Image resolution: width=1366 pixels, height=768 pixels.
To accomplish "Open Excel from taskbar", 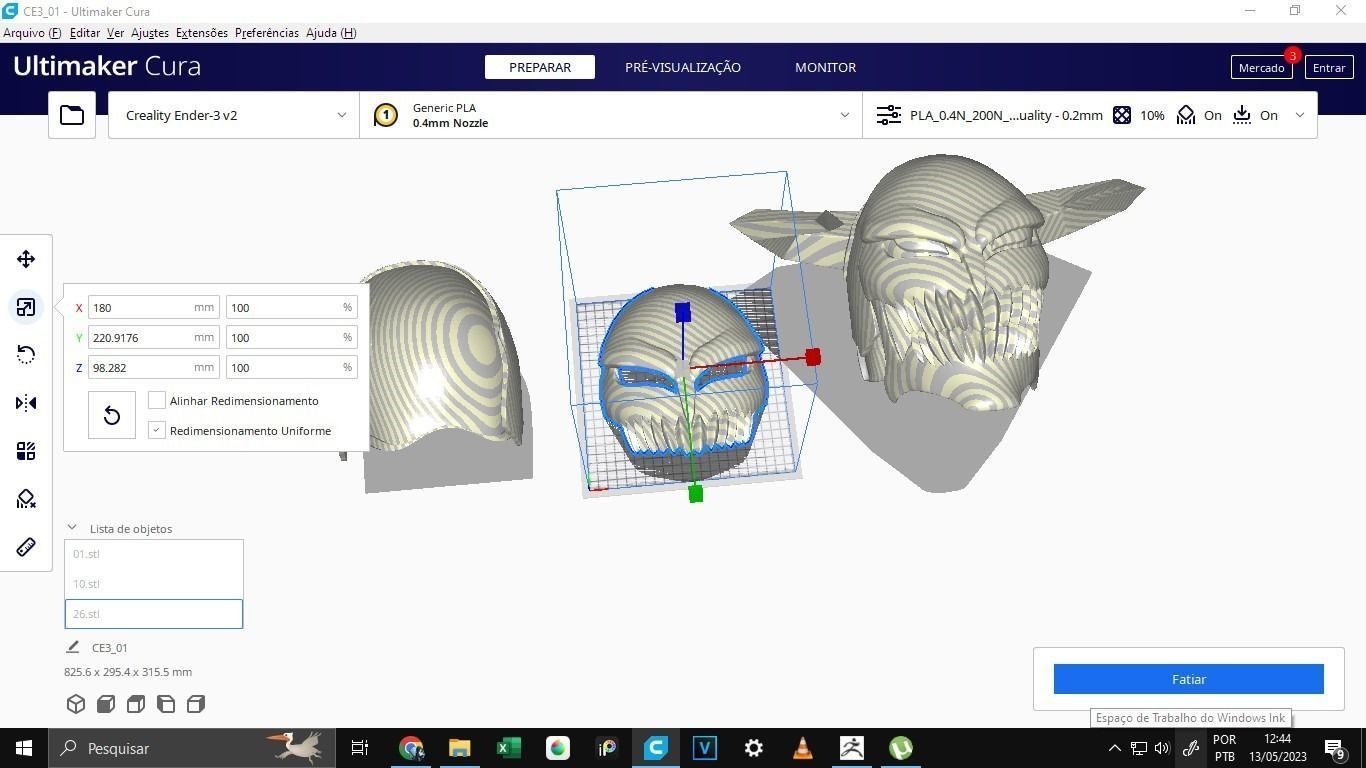I will pos(508,748).
